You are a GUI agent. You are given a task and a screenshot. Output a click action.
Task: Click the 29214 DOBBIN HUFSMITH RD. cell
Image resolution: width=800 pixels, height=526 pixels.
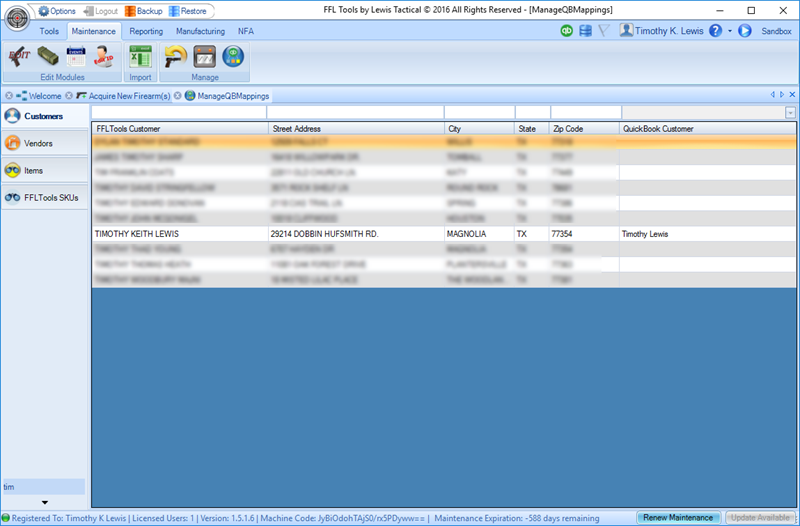356,234
